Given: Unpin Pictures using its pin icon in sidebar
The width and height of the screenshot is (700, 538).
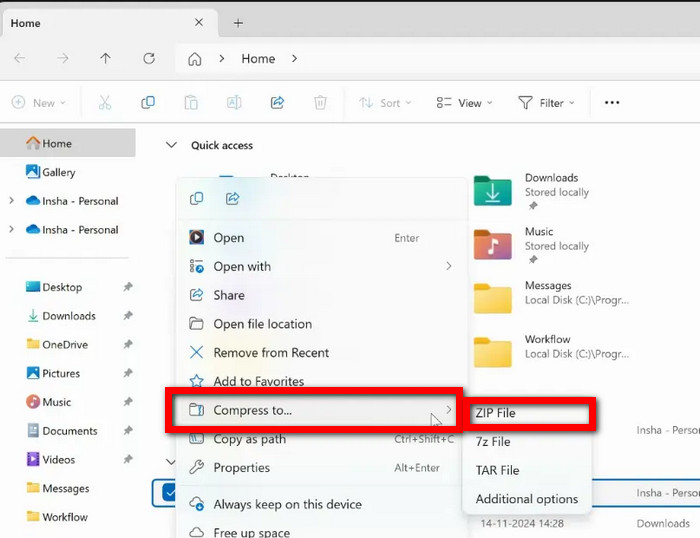Looking at the screenshot, I should (128, 373).
